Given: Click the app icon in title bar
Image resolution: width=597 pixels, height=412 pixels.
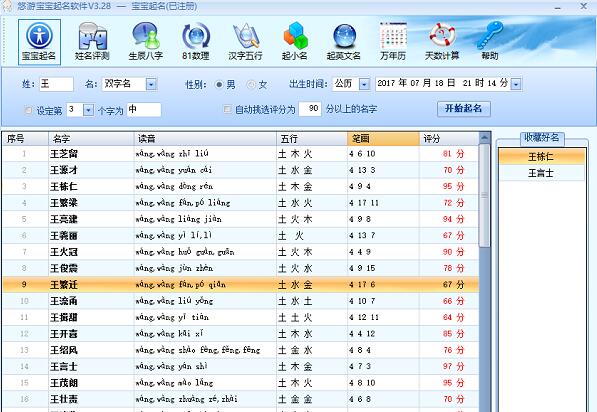Looking at the screenshot, I should pyautogui.click(x=7, y=6).
